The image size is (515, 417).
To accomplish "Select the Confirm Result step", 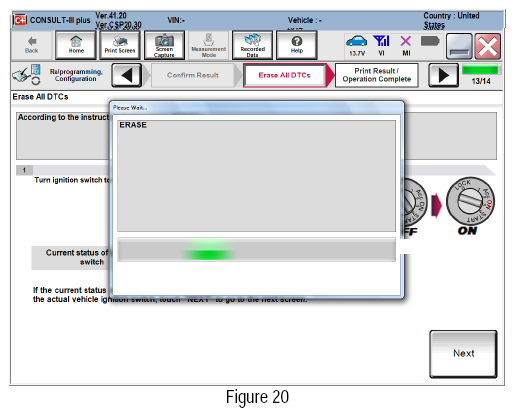I will (x=193, y=75).
